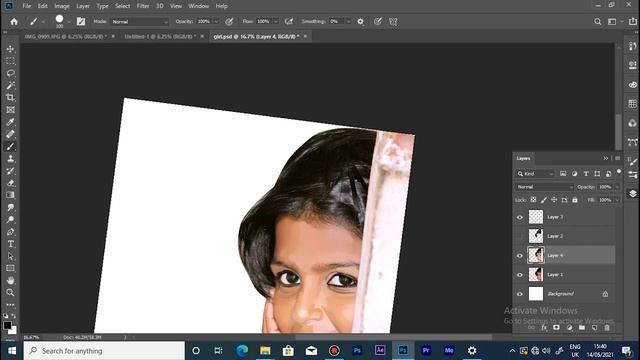Collapse the Layers panel double-arrow

606,158
